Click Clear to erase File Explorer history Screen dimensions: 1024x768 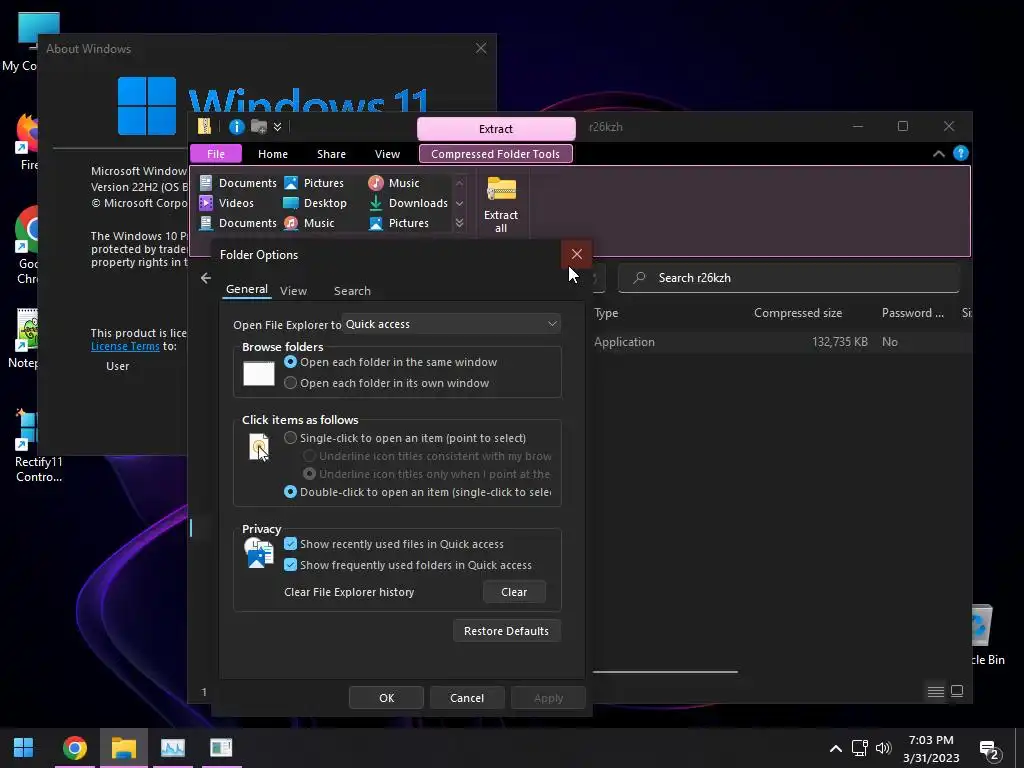[x=514, y=592]
